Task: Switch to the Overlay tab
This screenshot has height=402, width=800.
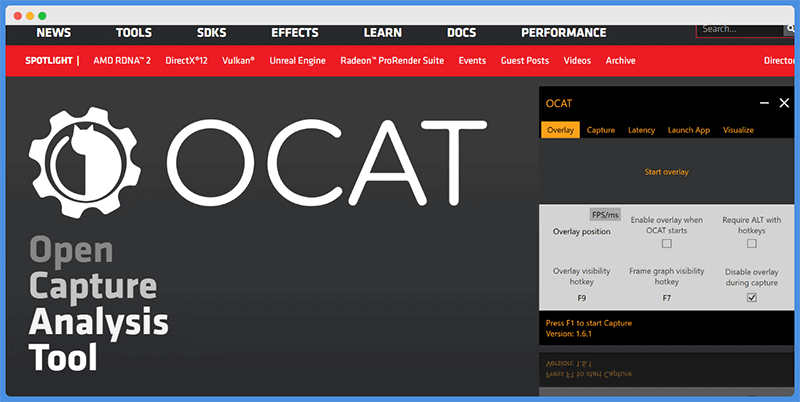Action: point(560,130)
